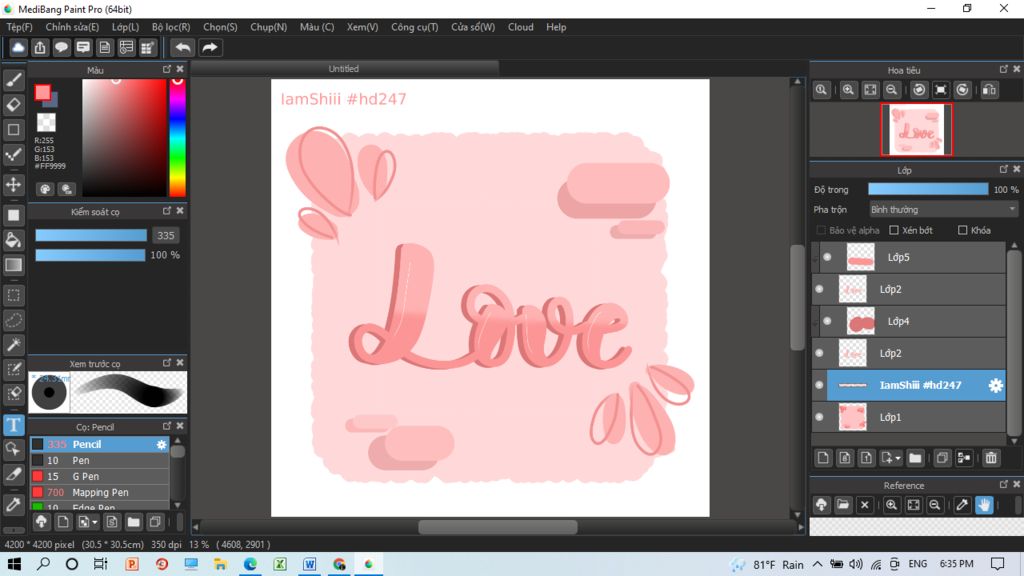Image resolution: width=1024 pixels, height=576 pixels.
Task: Float the Kiểm soát cọ panel
Action: tap(167, 211)
